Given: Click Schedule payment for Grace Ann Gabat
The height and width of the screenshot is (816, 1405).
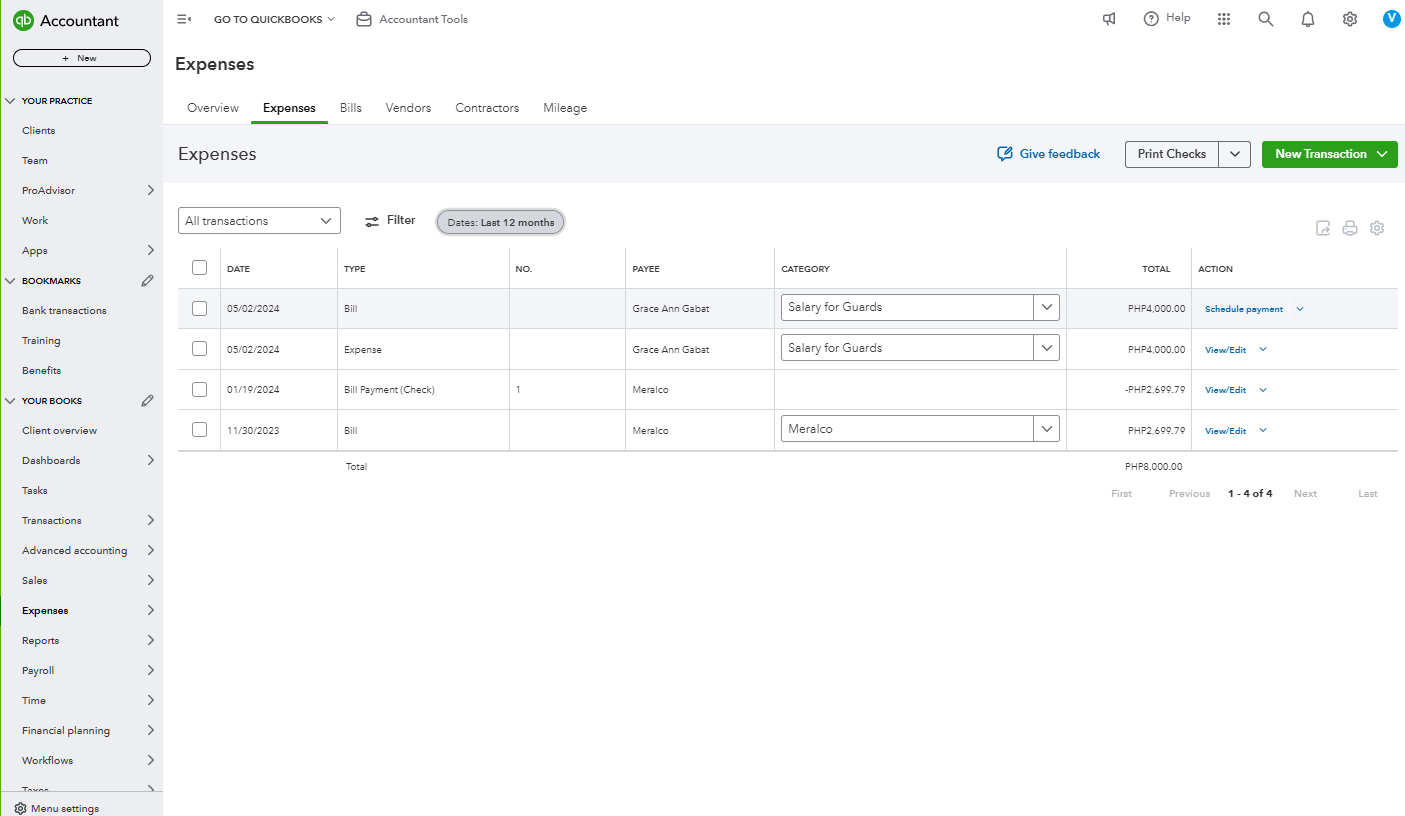Looking at the screenshot, I should click(1244, 309).
